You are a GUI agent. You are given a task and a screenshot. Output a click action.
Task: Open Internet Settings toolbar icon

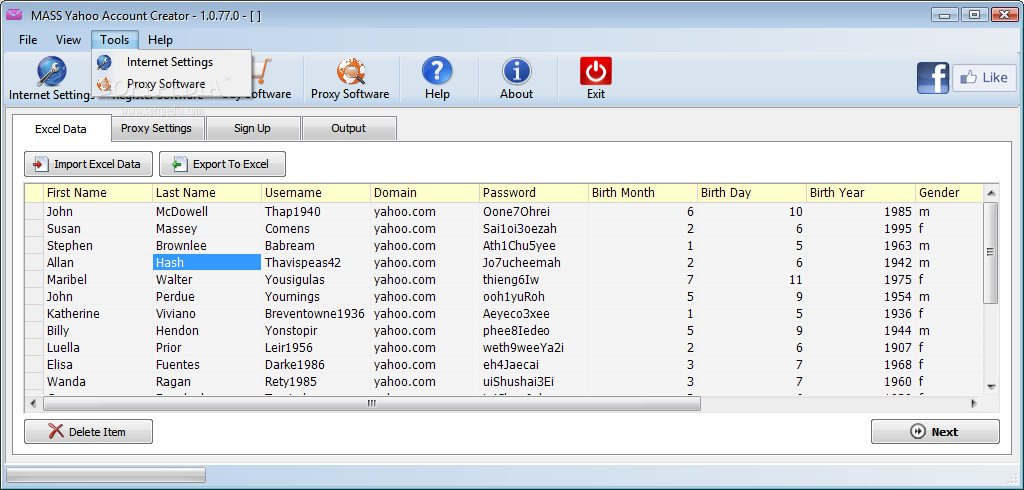[x=51, y=73]
